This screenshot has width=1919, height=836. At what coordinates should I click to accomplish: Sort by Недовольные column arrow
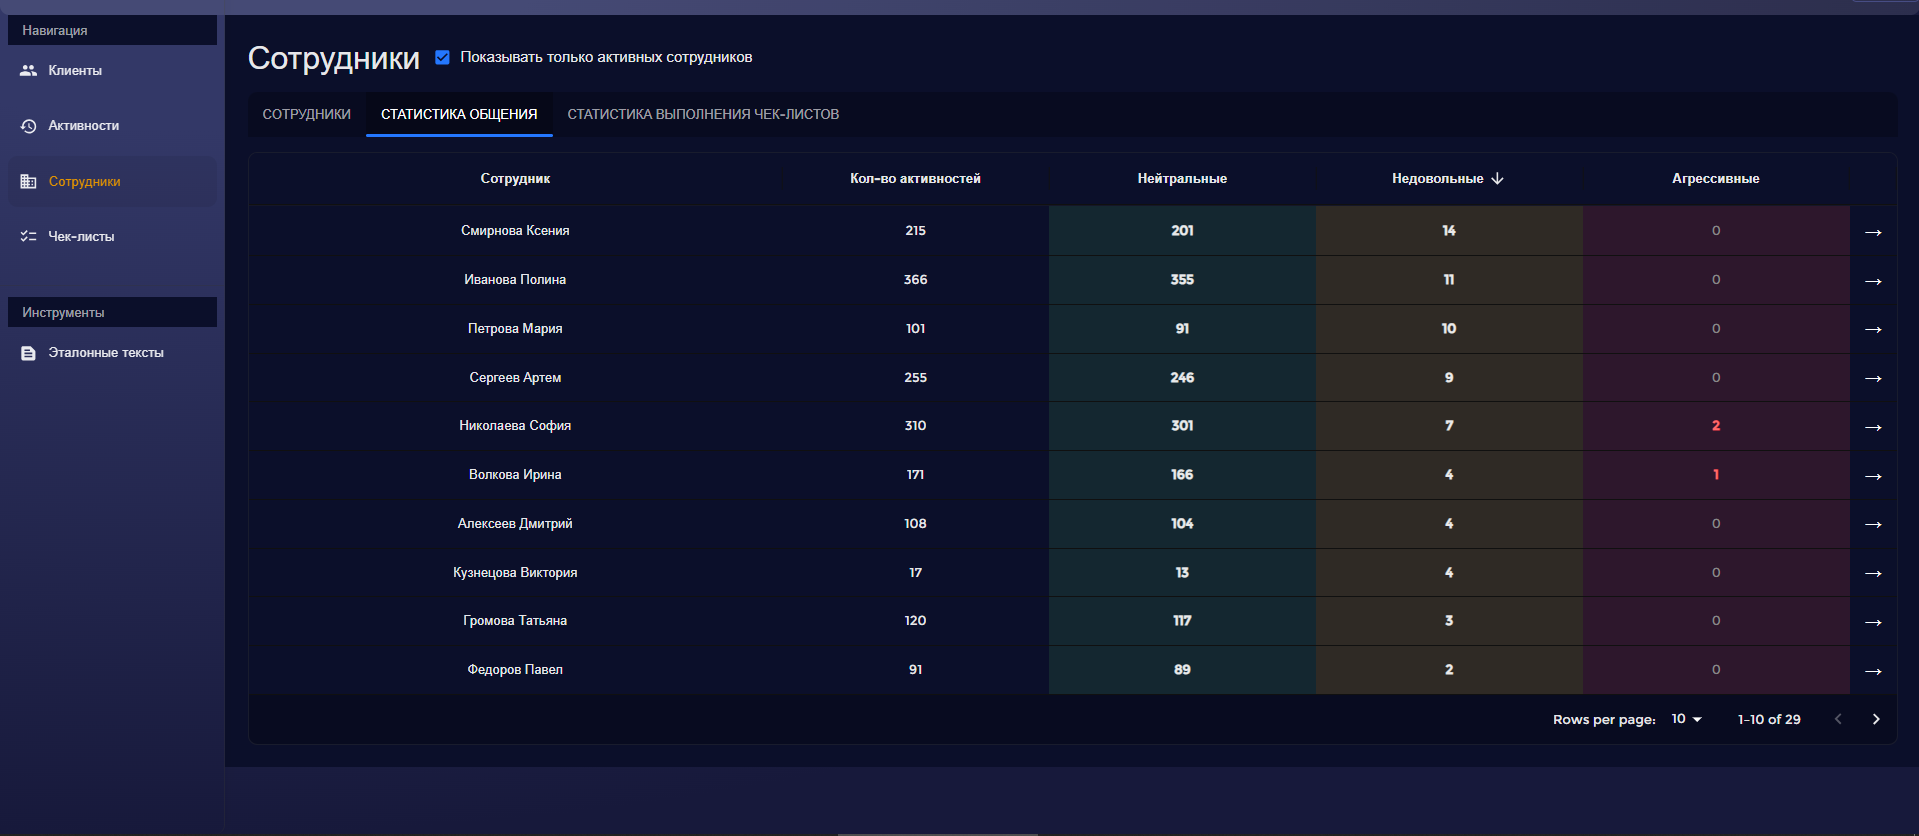click(1497, 179)
